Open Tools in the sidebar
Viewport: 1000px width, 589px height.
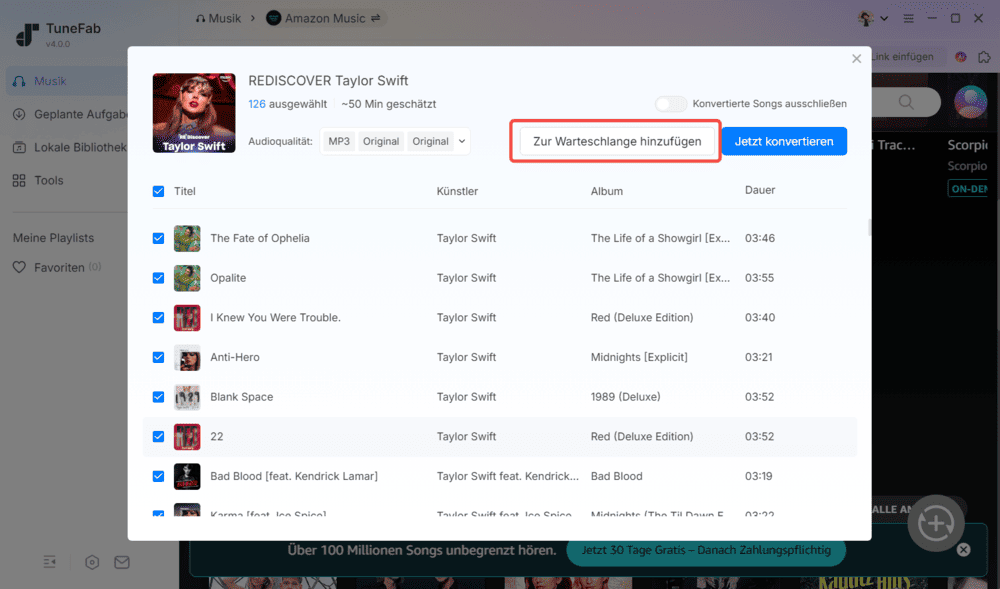tap(38, 180)
